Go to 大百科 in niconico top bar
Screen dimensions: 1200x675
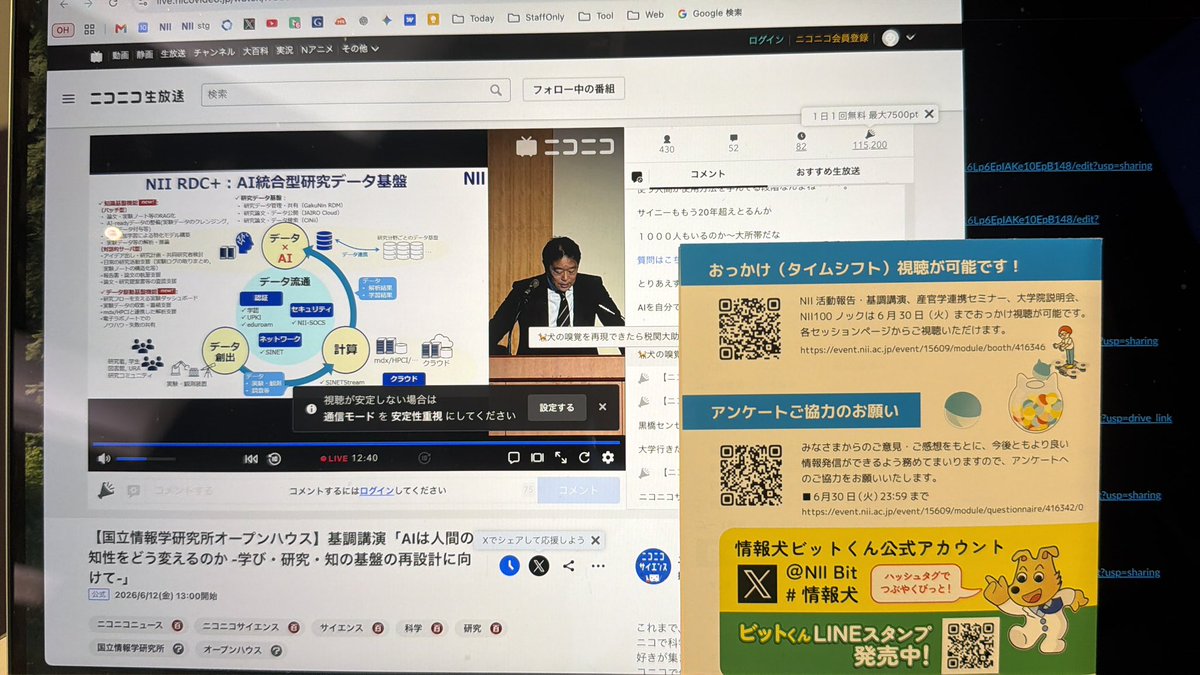pos(255,51)
